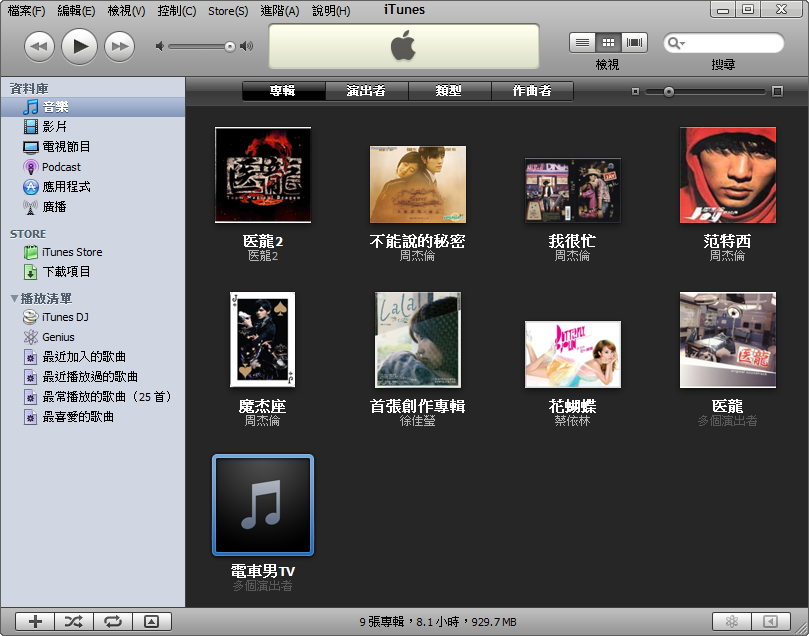This screenshot has height=636, width=809.
Task: Click the 蔡依林 artist name
Action: (x=572, y=421)
